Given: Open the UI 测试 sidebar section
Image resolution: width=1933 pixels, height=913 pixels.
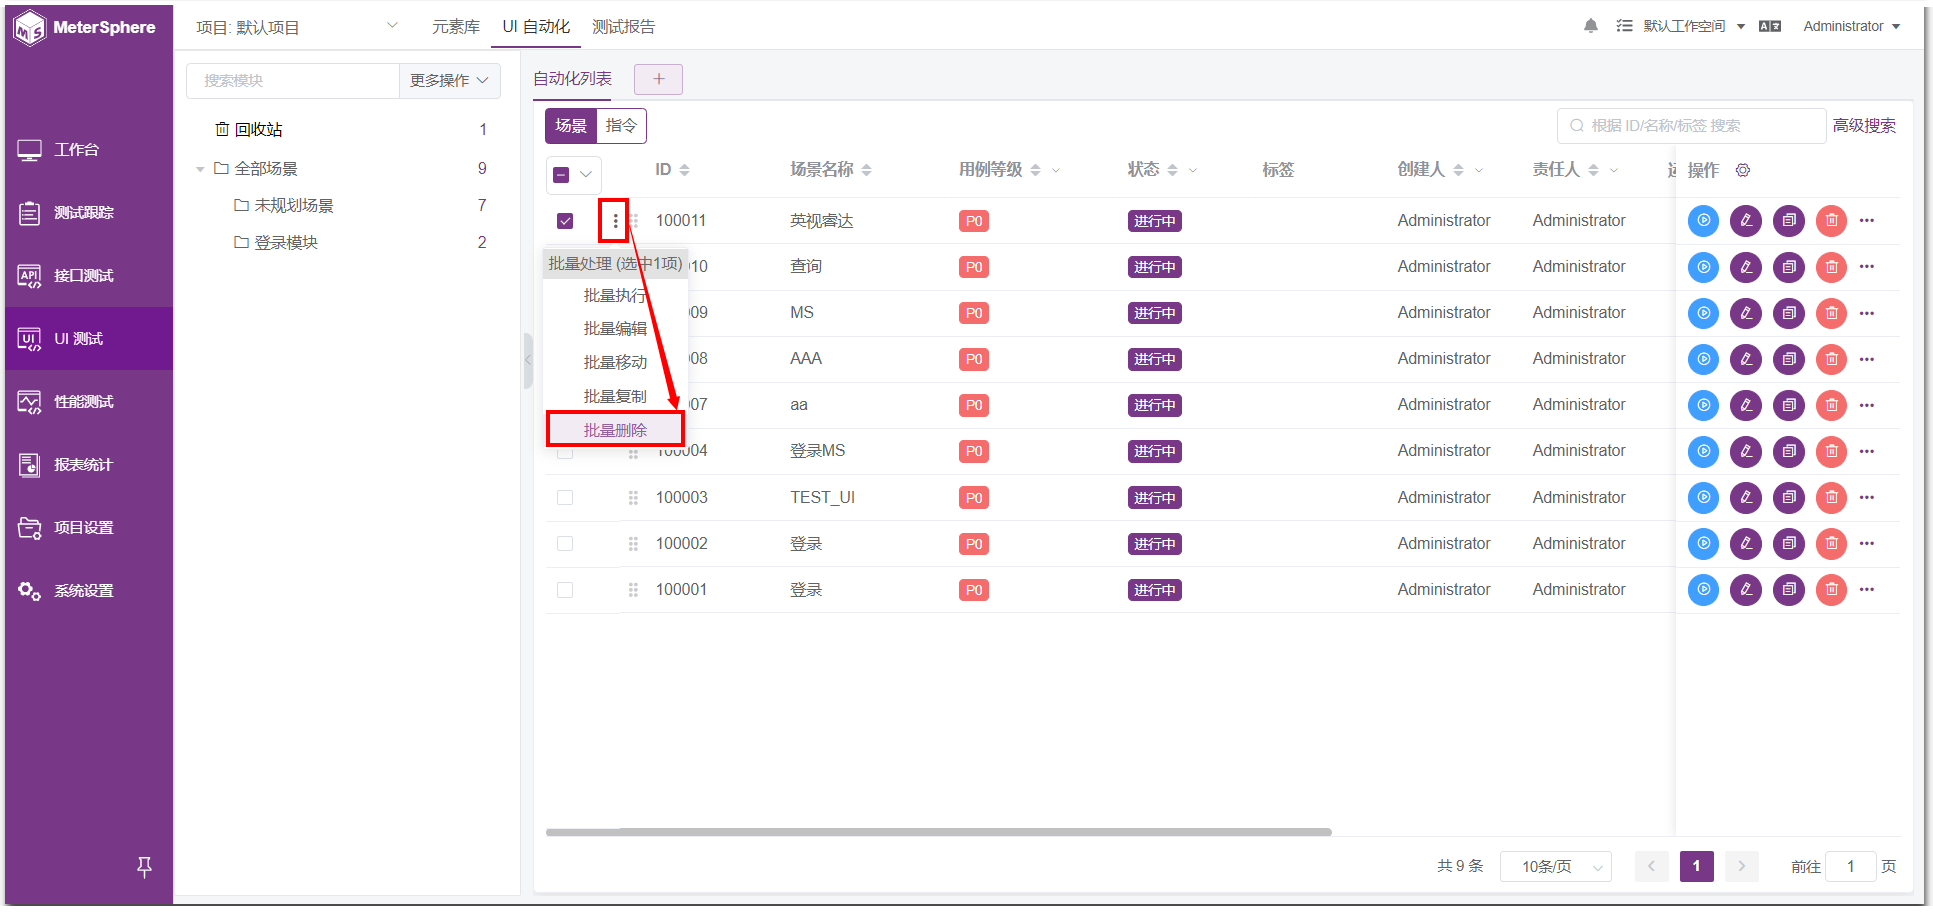Looking at the screenshot, I should (88, 339).
